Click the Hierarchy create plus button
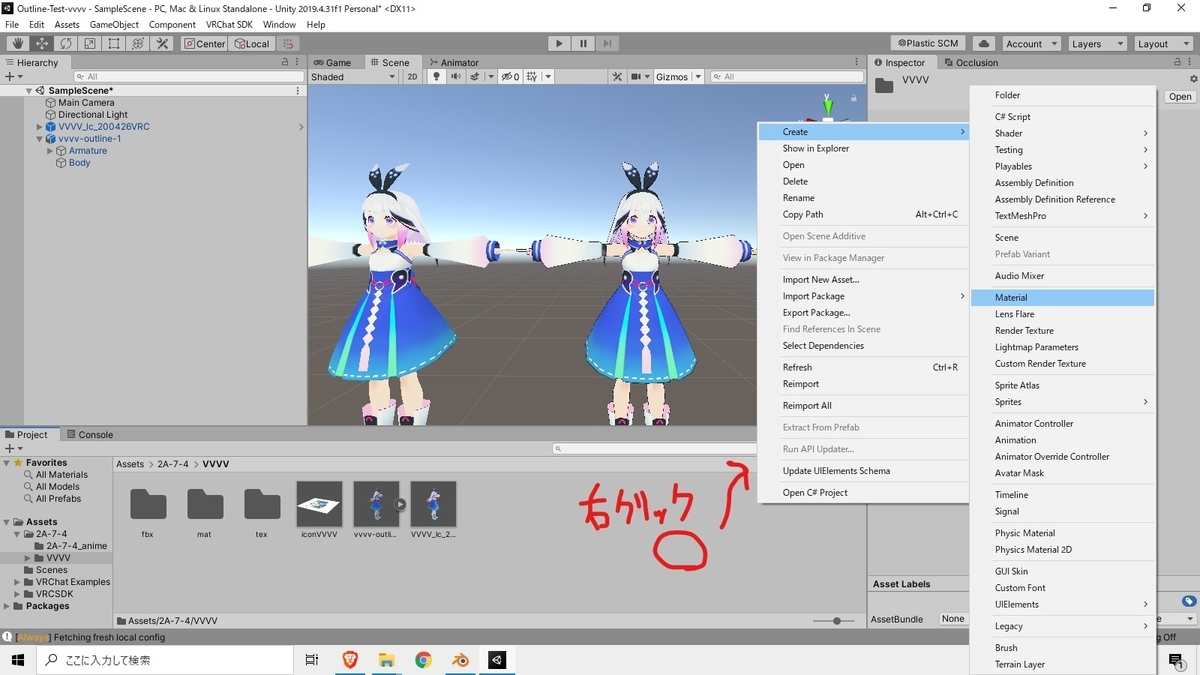 point(13,77)
